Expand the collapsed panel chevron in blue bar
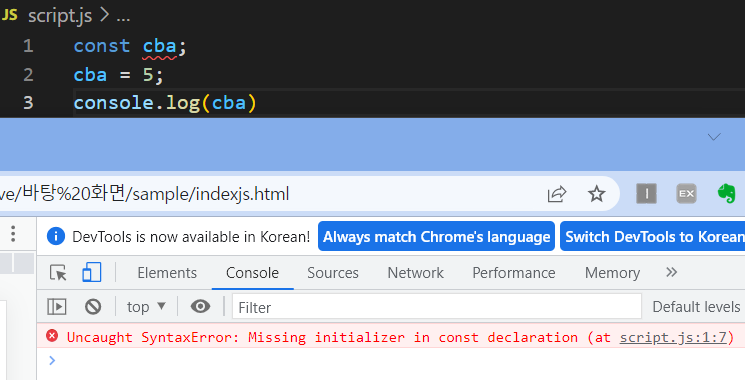745x380 pixels. click(x=714, y=137)
